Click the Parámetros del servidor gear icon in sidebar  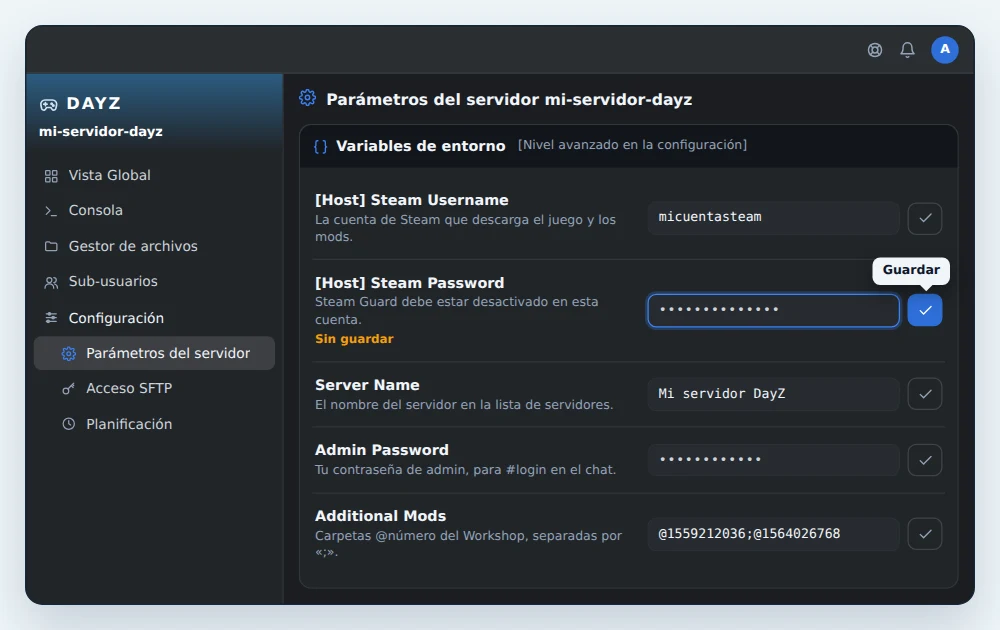click(x=69, y=353)
